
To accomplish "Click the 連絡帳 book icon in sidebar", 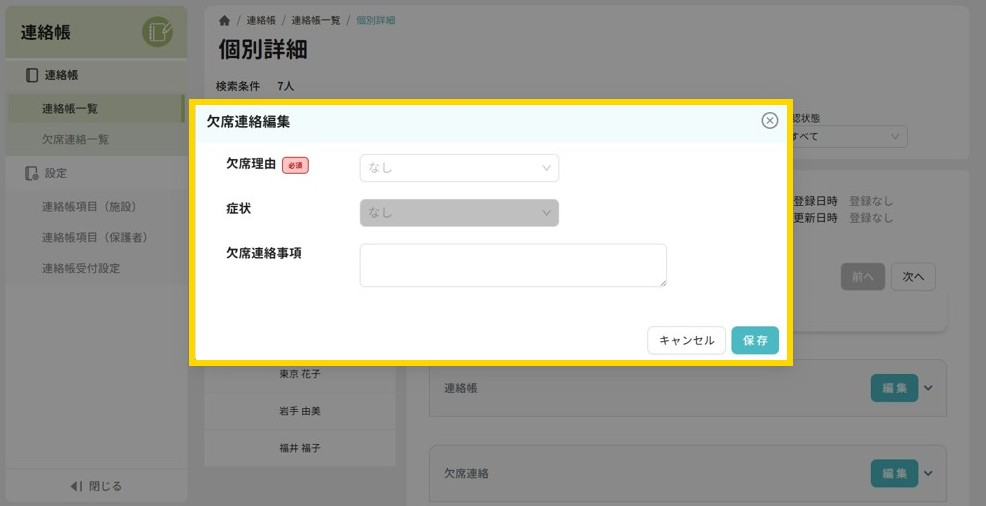I will pos(32,75).
